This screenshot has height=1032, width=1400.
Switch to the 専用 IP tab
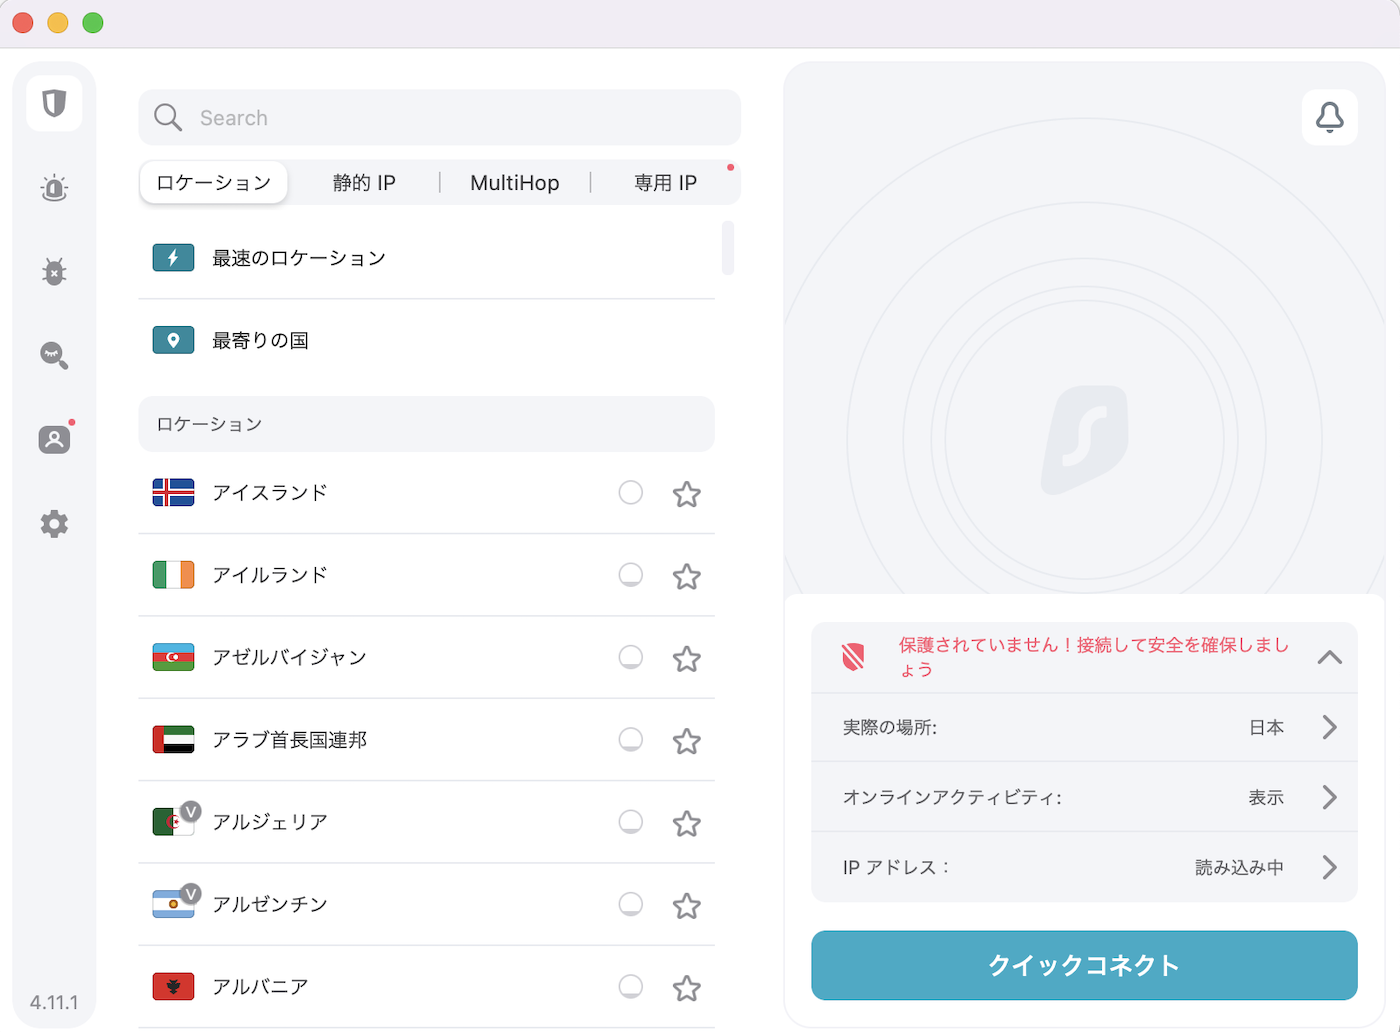[x=665, y=182]
